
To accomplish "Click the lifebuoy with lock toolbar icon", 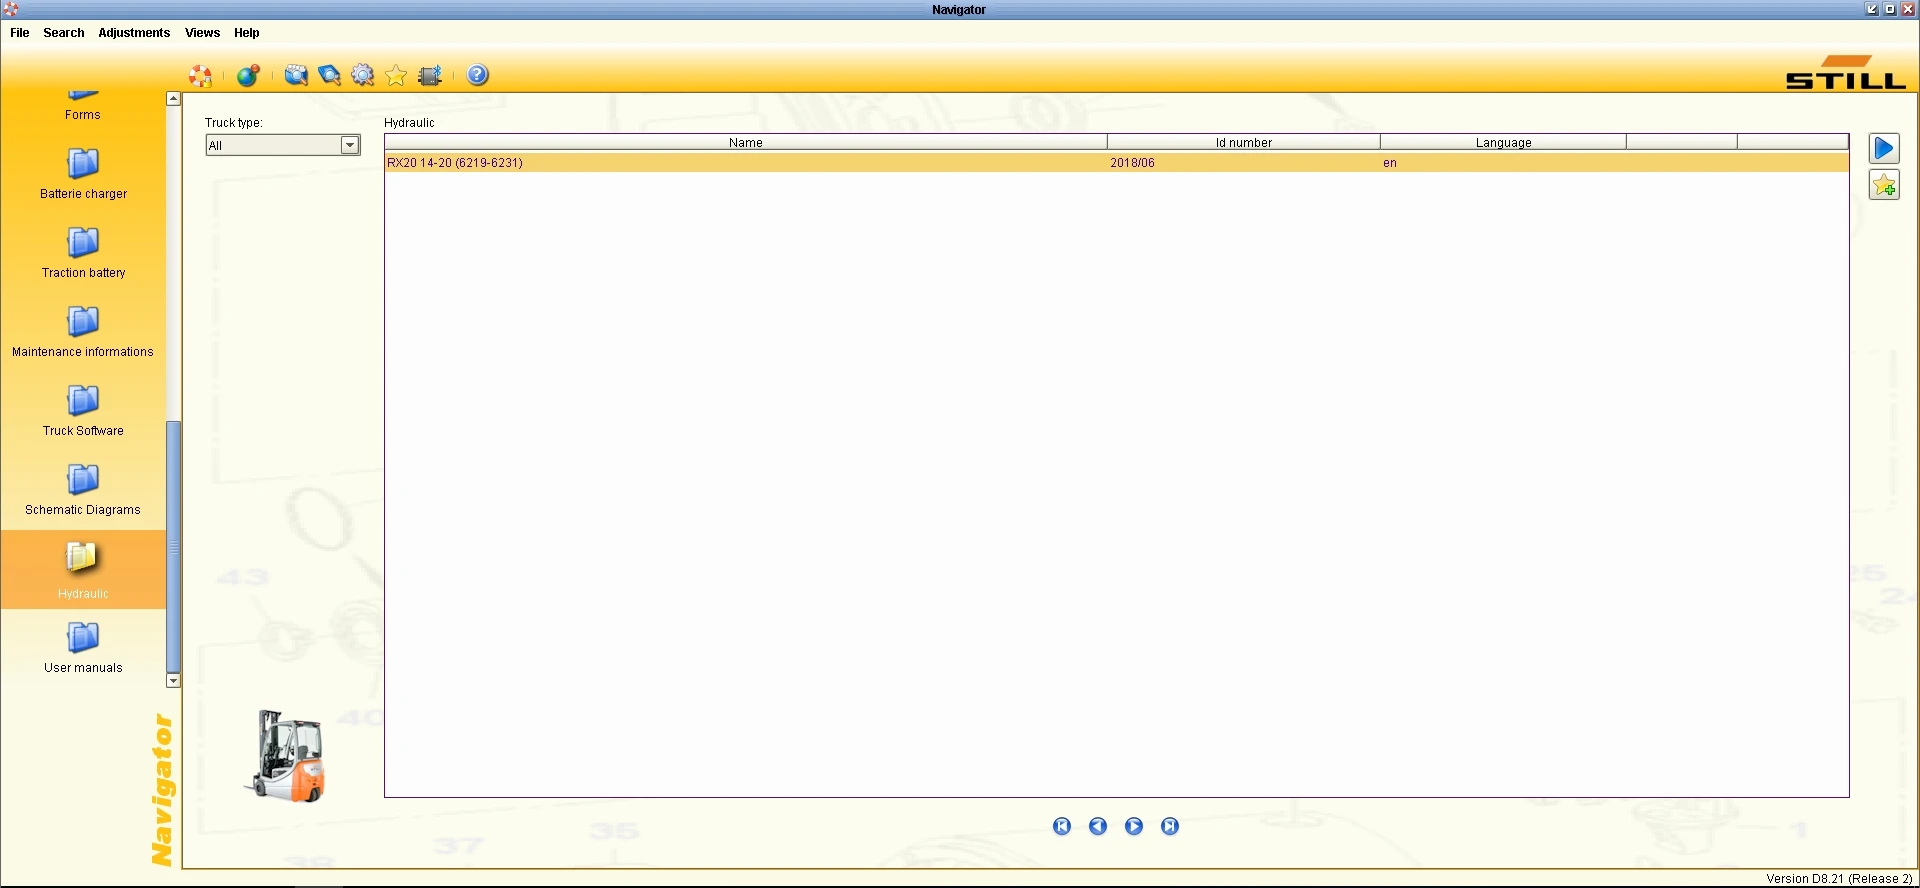I will pos(201,75).
